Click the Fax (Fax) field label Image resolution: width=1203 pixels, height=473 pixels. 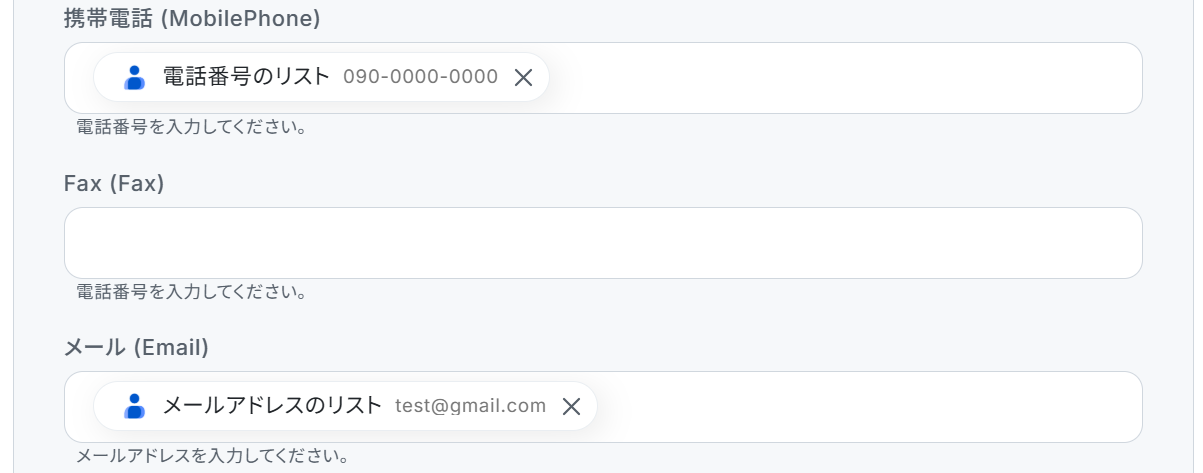[x=114, y=184]
